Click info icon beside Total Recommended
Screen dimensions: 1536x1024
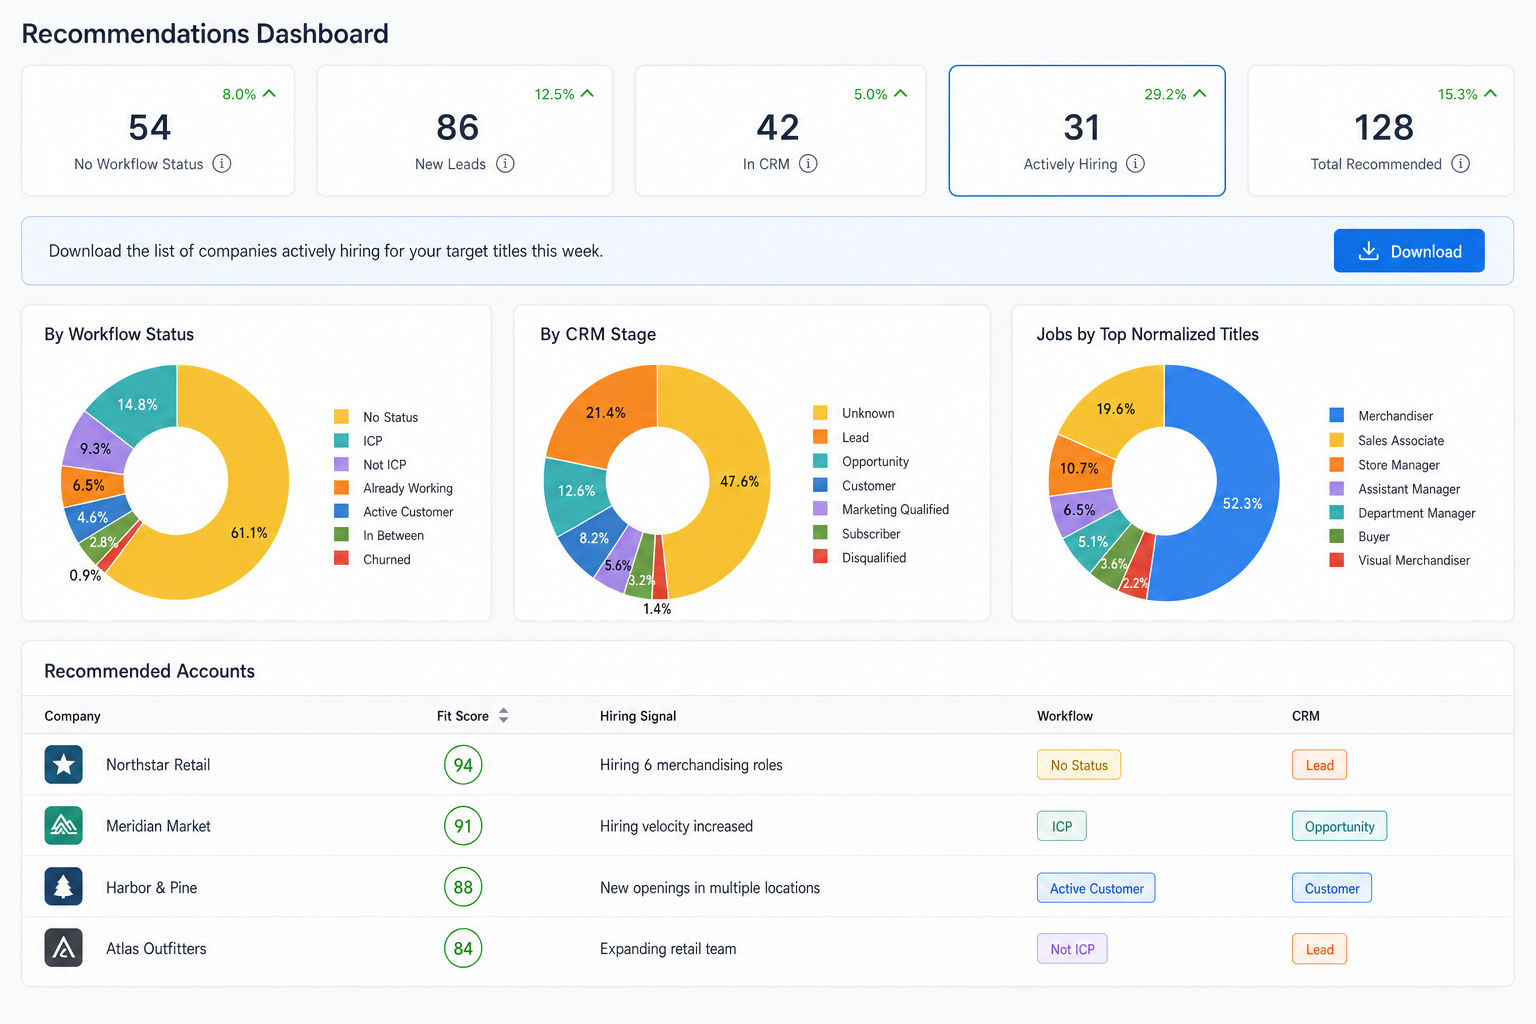pyautogui.click(x=1460, y=164)
